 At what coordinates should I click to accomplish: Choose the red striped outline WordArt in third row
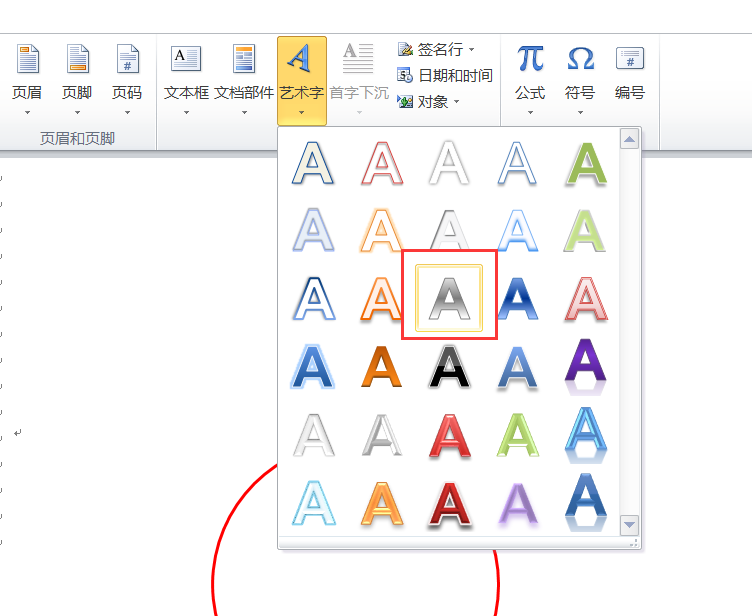pyautogui.click(x=586, y=298)
